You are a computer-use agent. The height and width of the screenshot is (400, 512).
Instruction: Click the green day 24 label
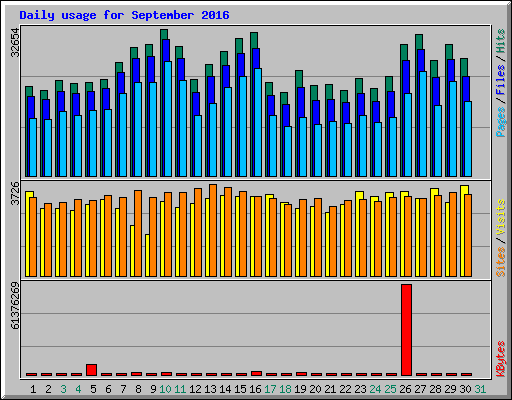(375, 389)
